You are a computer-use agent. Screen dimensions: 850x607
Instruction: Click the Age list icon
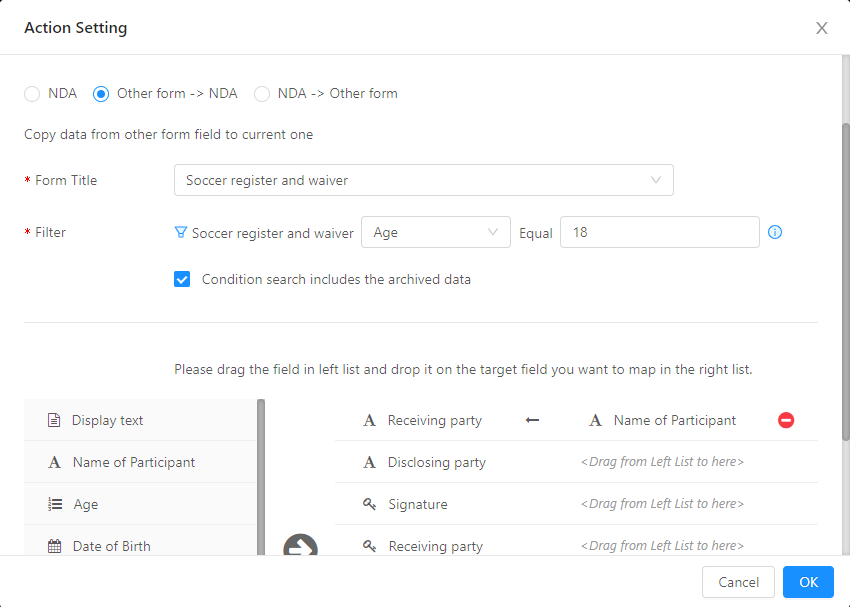click(x=55, y=504)
